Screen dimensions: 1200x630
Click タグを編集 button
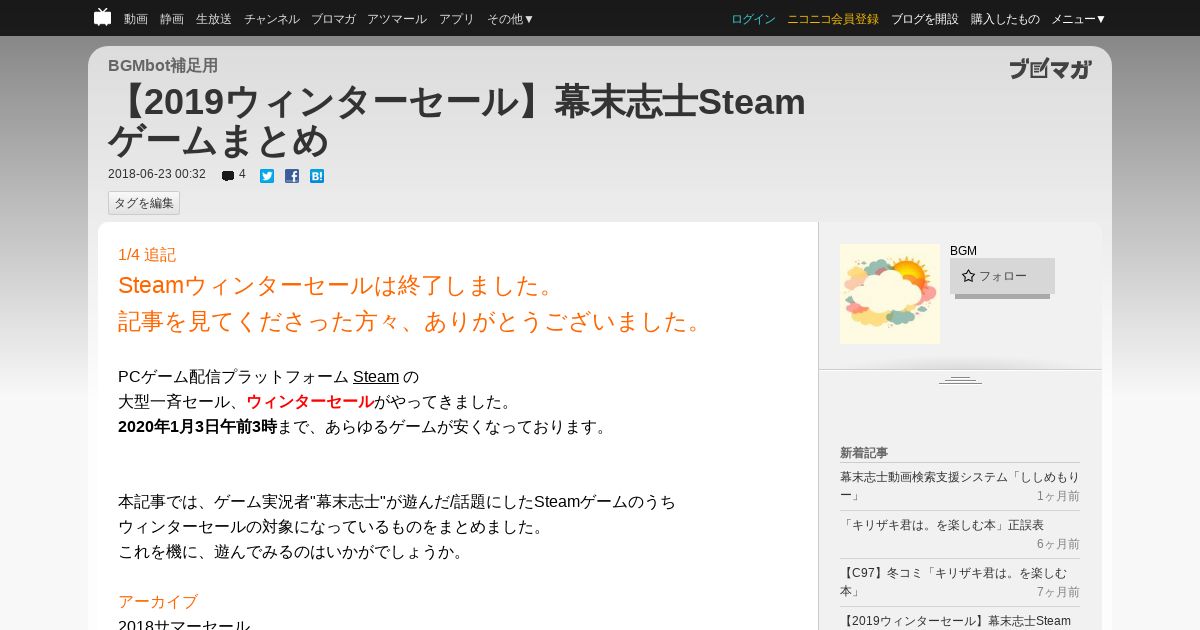click(x=144, y=203)
